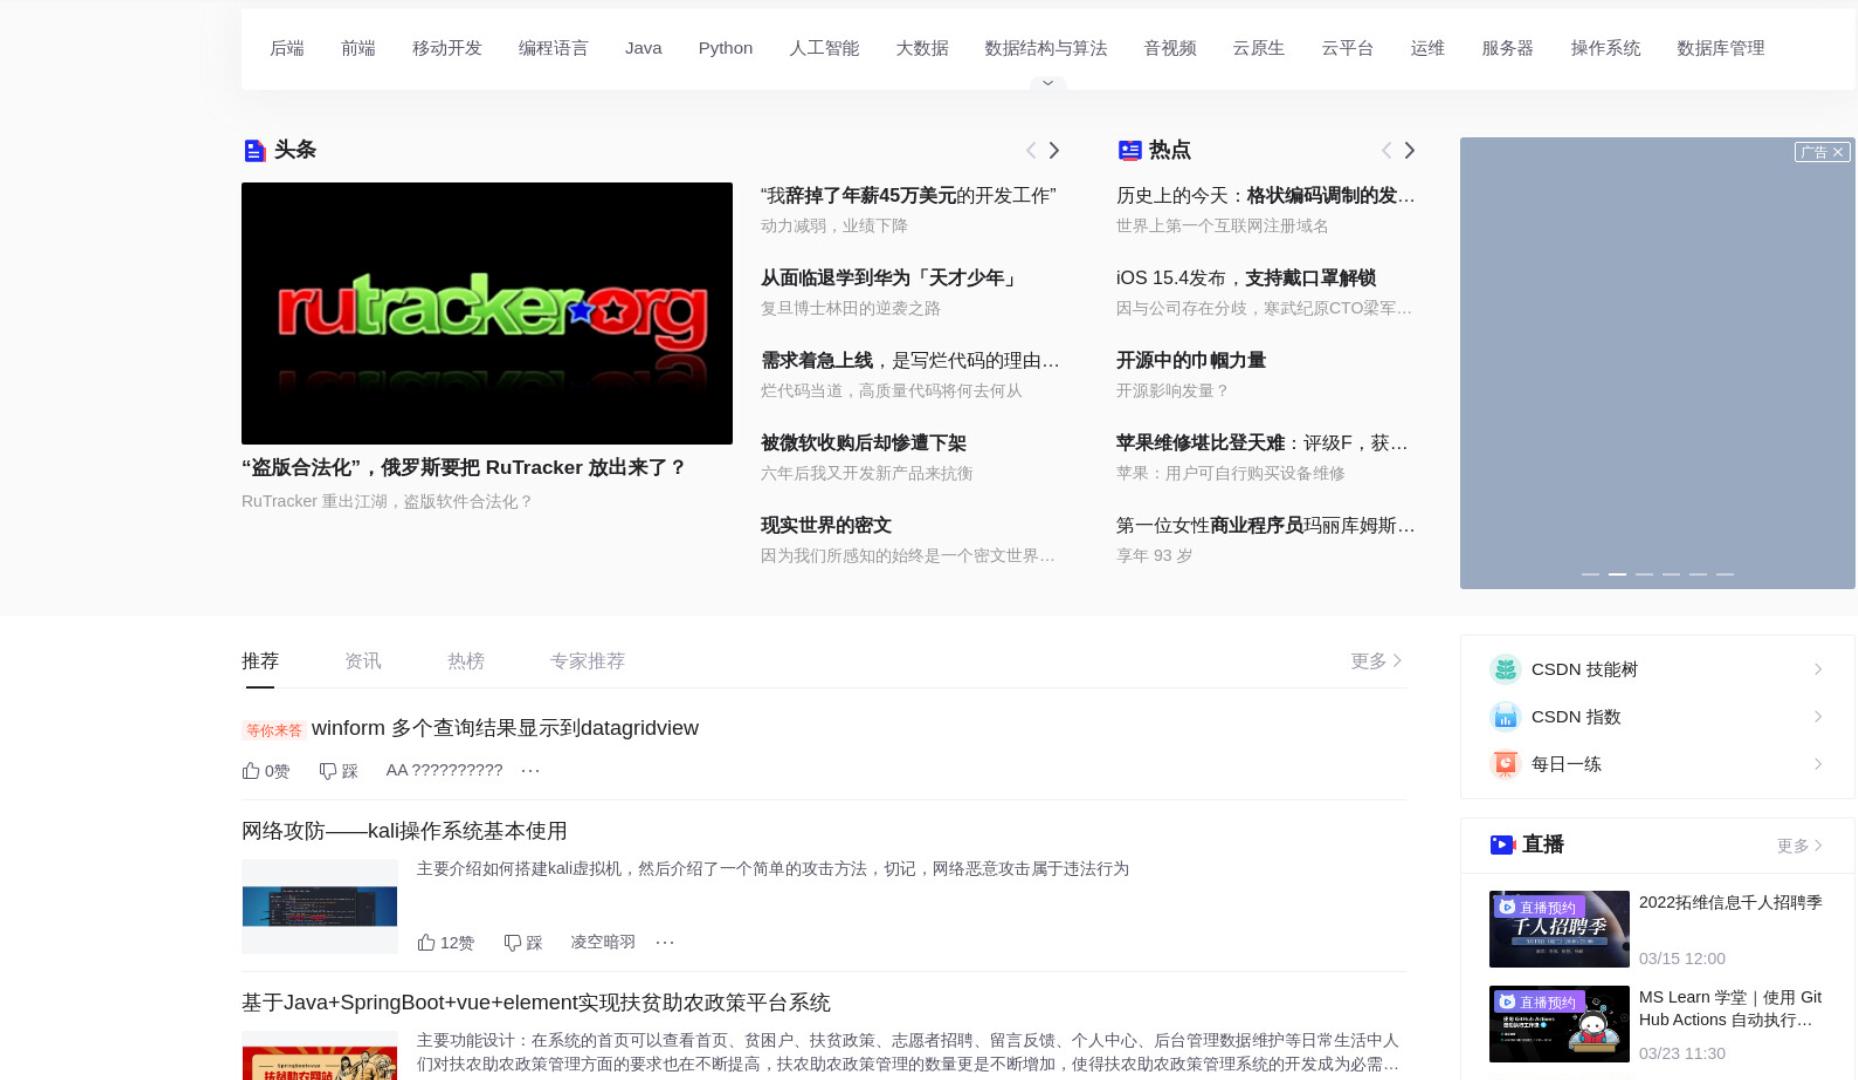Open the 每日一练 icon

pyautogui.click(x=1505, y=764)
